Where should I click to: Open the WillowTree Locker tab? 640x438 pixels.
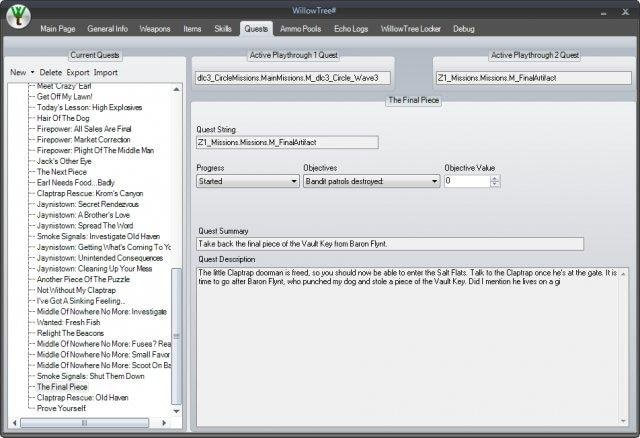tap(411, 29)
